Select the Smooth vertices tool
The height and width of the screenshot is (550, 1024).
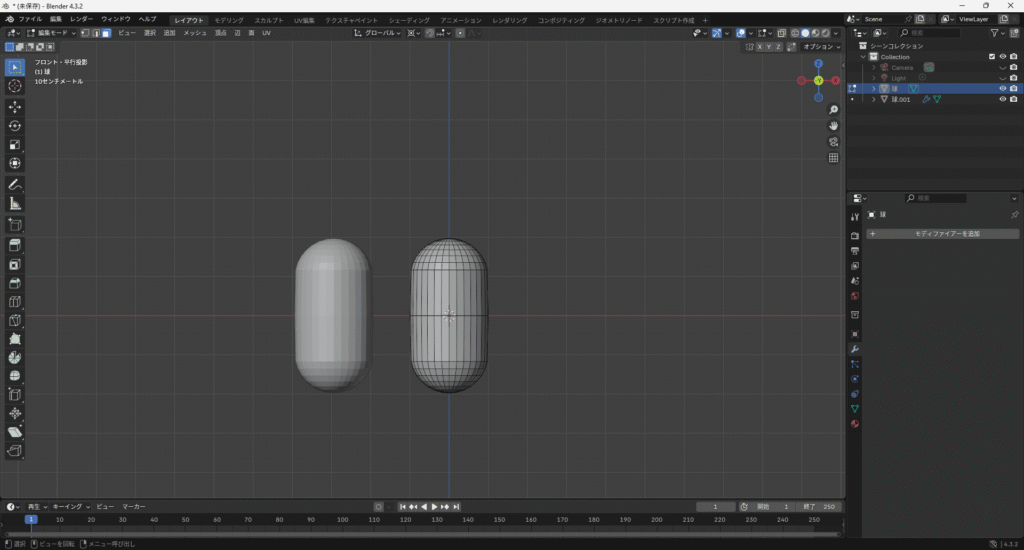click(x=14, y=376)
